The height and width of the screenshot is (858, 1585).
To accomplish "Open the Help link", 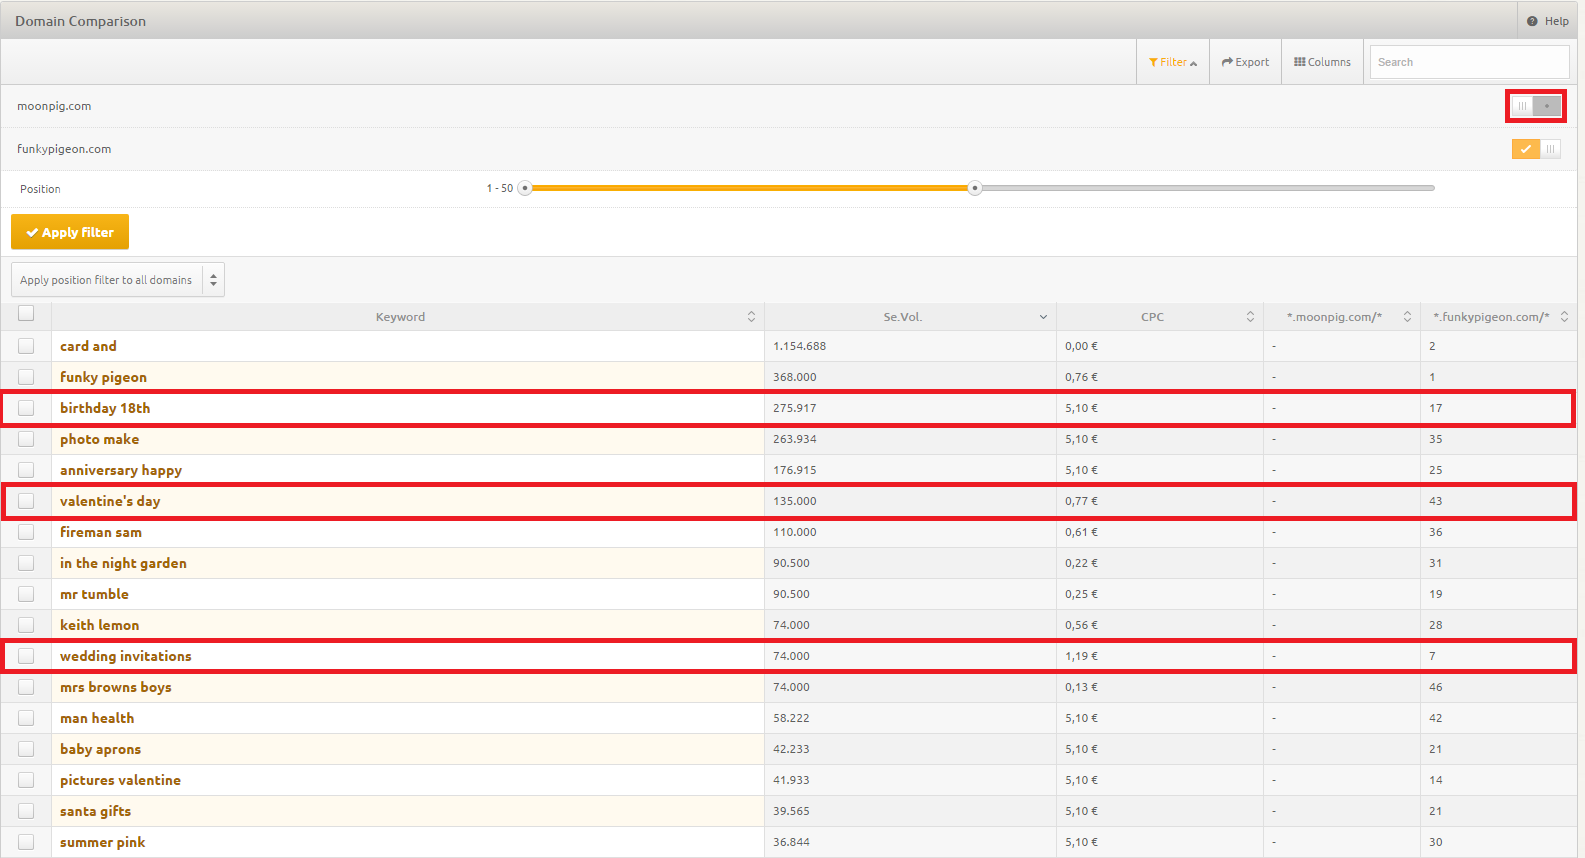I will click(1547, 21).
